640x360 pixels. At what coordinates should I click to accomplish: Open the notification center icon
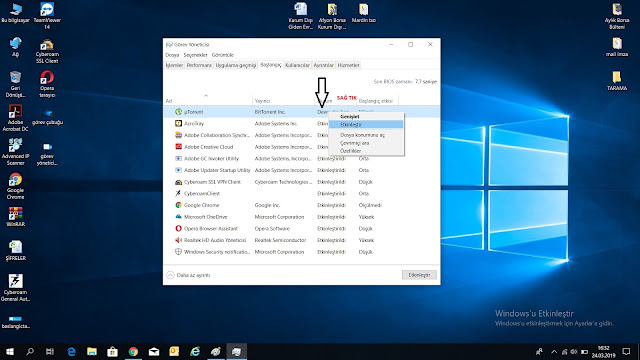point(626,351)
